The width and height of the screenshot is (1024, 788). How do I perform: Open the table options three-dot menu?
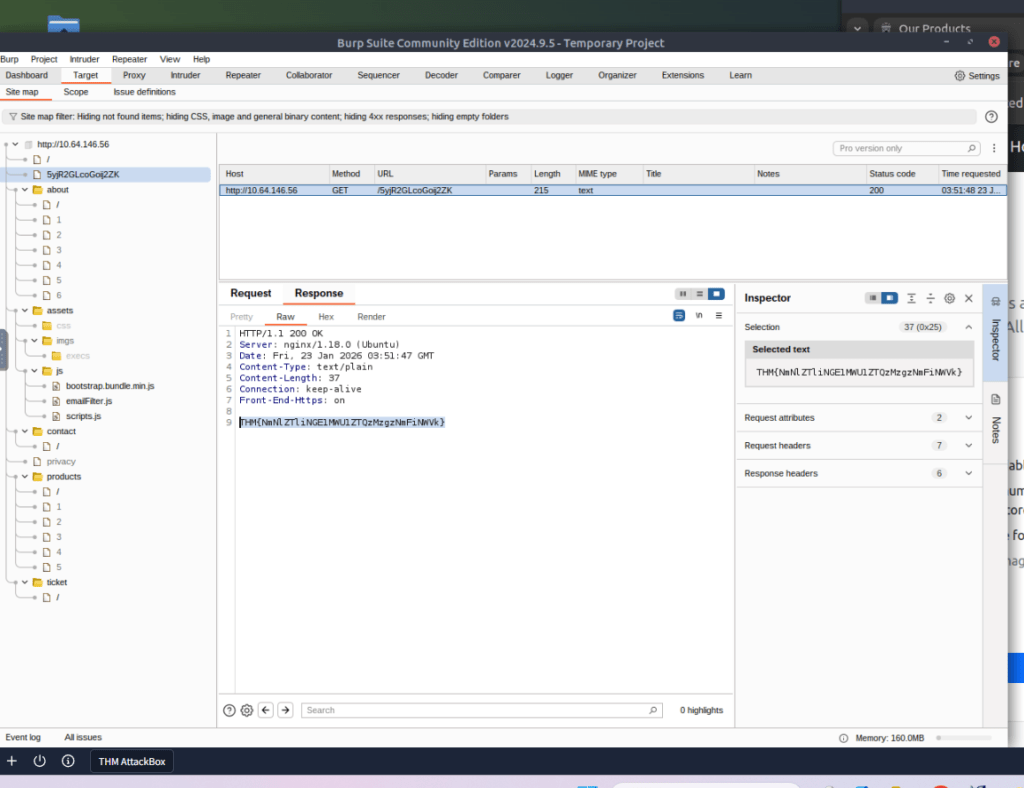pos(994,148)
